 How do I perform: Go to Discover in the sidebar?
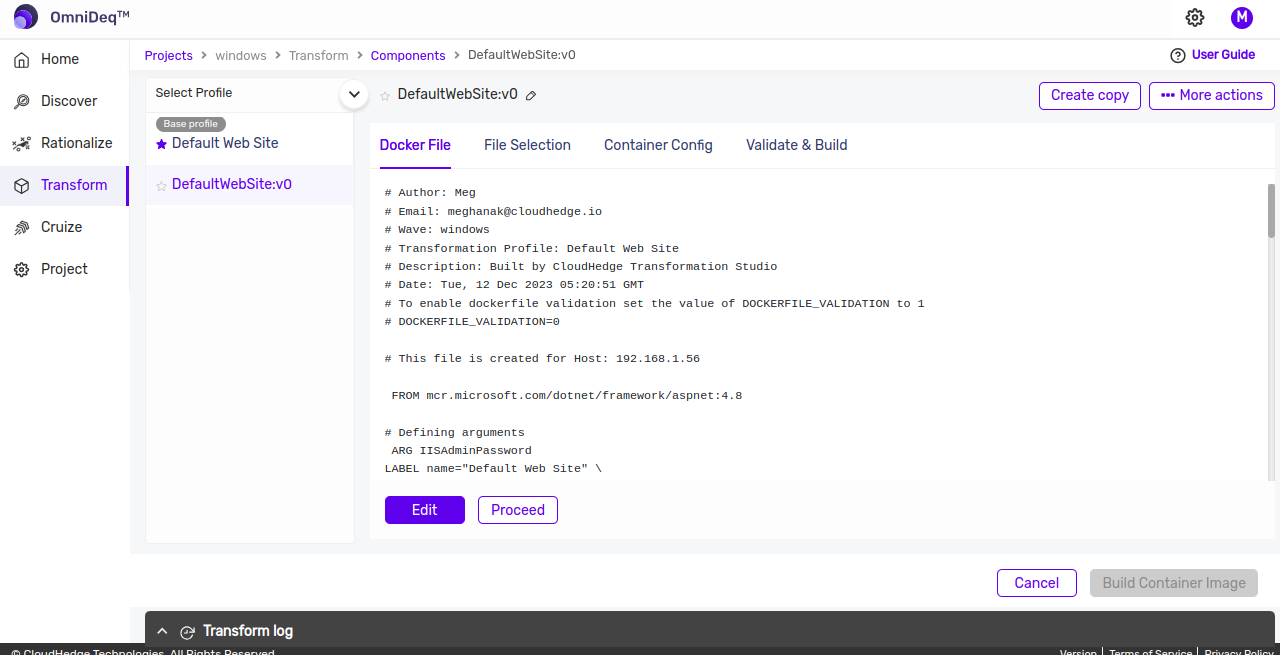(x=68, y=101)
